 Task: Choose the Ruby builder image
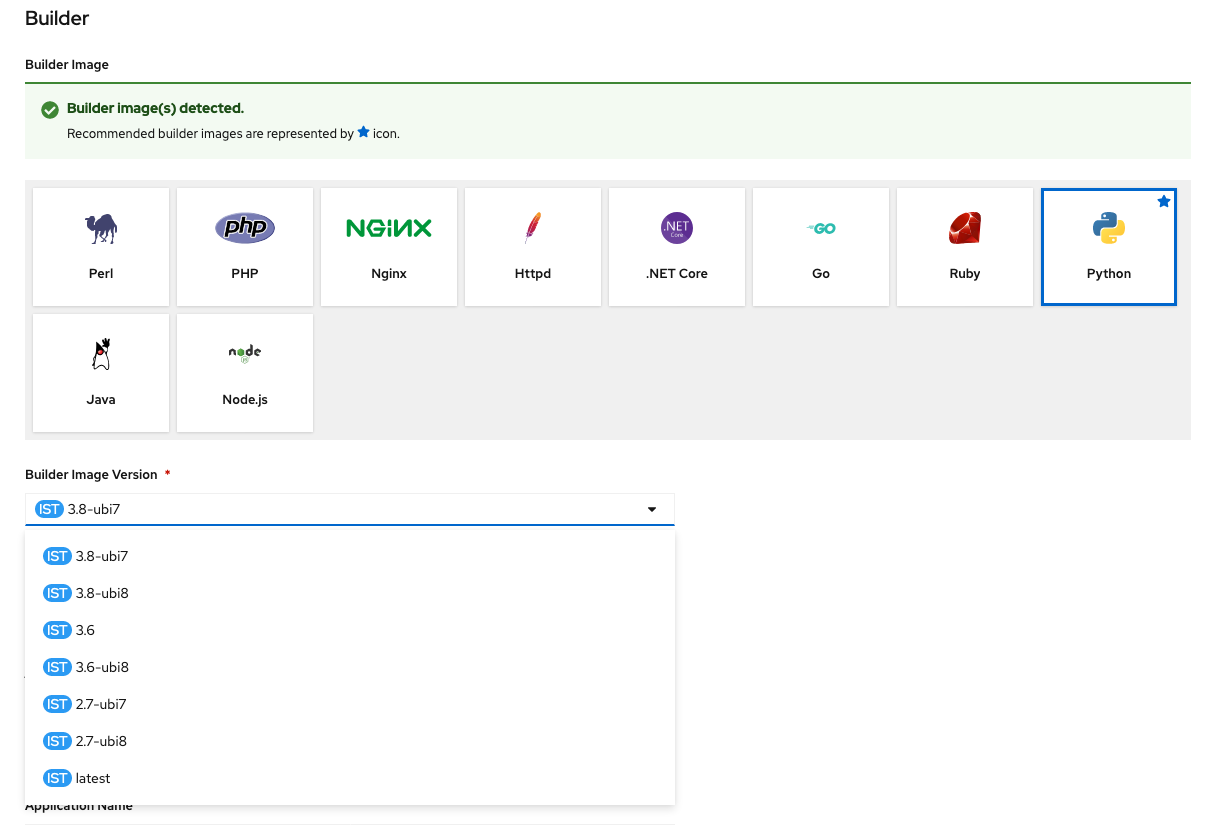coord(964,246)
